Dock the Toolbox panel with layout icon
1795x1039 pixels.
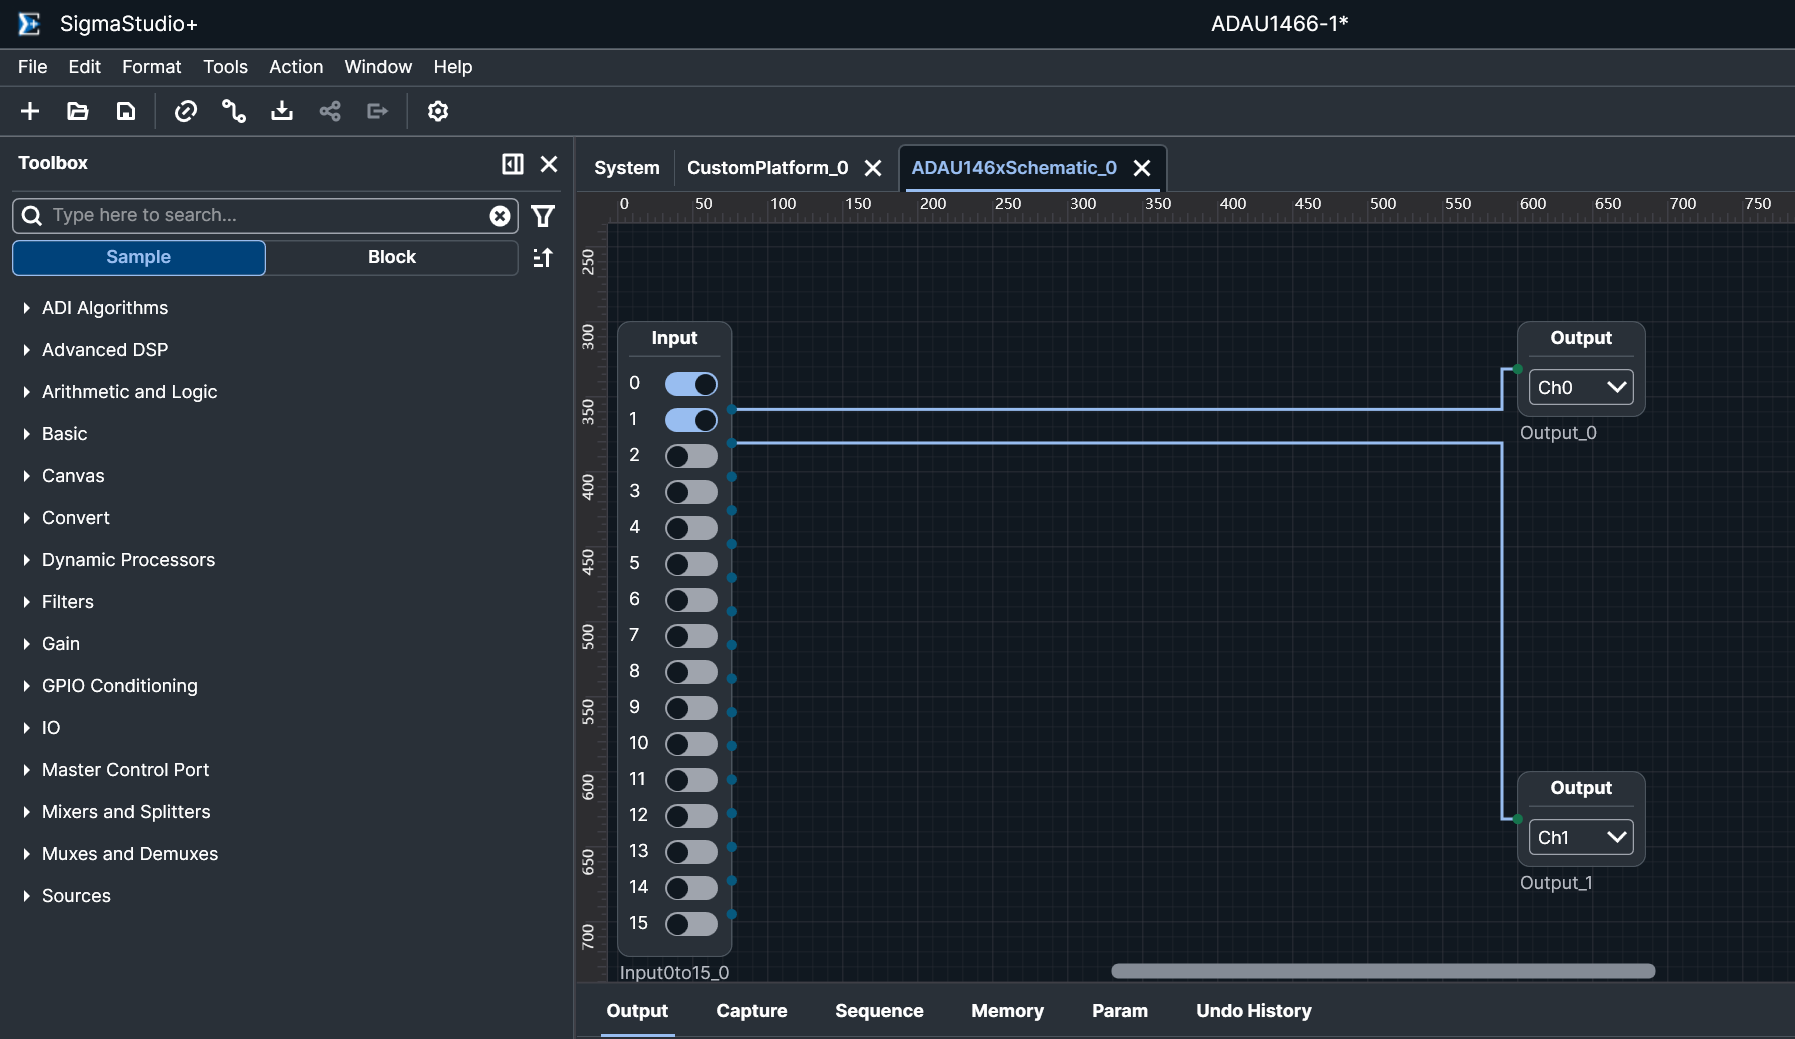point(513,164)
